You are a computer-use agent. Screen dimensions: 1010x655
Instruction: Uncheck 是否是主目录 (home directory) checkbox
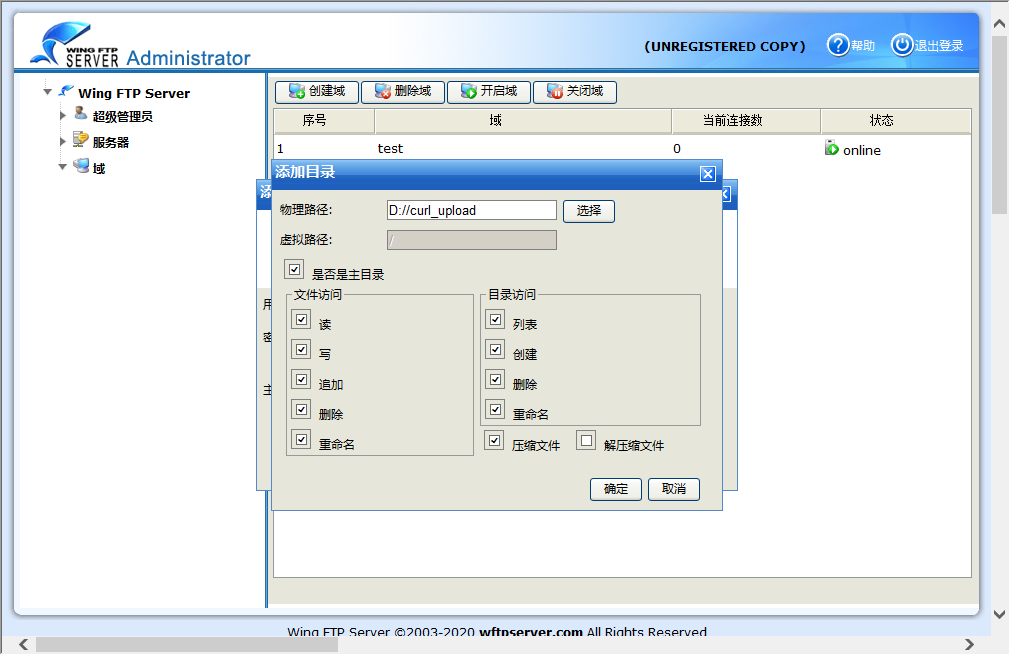click(x=293, y=268)
